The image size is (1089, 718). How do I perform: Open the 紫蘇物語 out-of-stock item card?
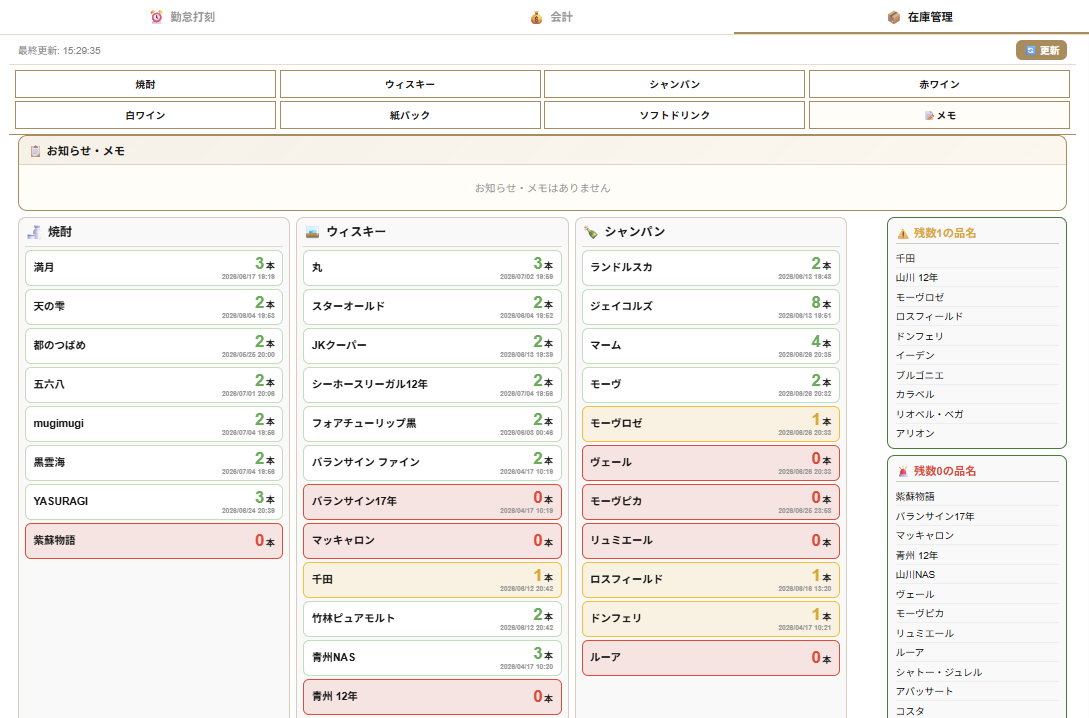pos(154,541)
